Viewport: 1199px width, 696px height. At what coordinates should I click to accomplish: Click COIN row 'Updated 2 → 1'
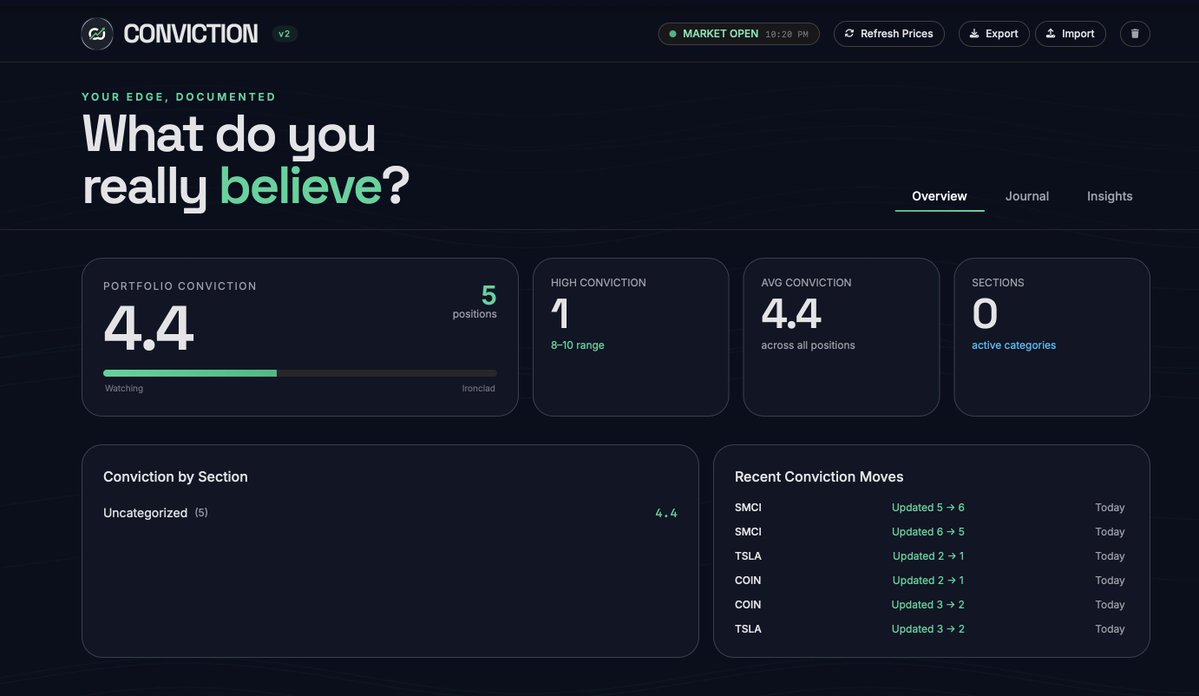(928, 581)
